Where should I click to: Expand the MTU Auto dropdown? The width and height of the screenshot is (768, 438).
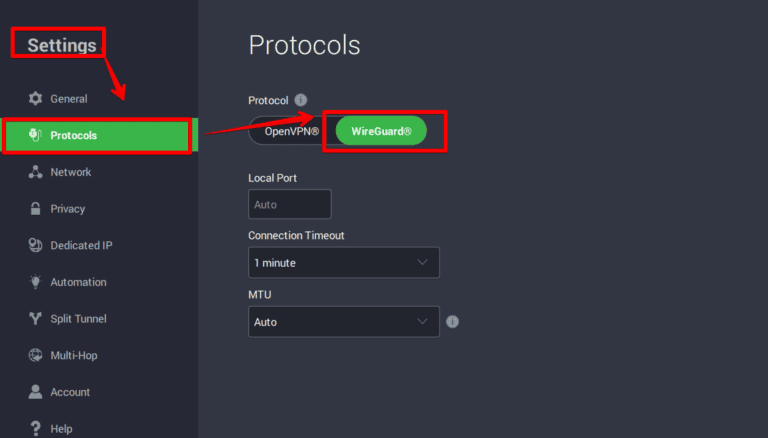(343, 322)
